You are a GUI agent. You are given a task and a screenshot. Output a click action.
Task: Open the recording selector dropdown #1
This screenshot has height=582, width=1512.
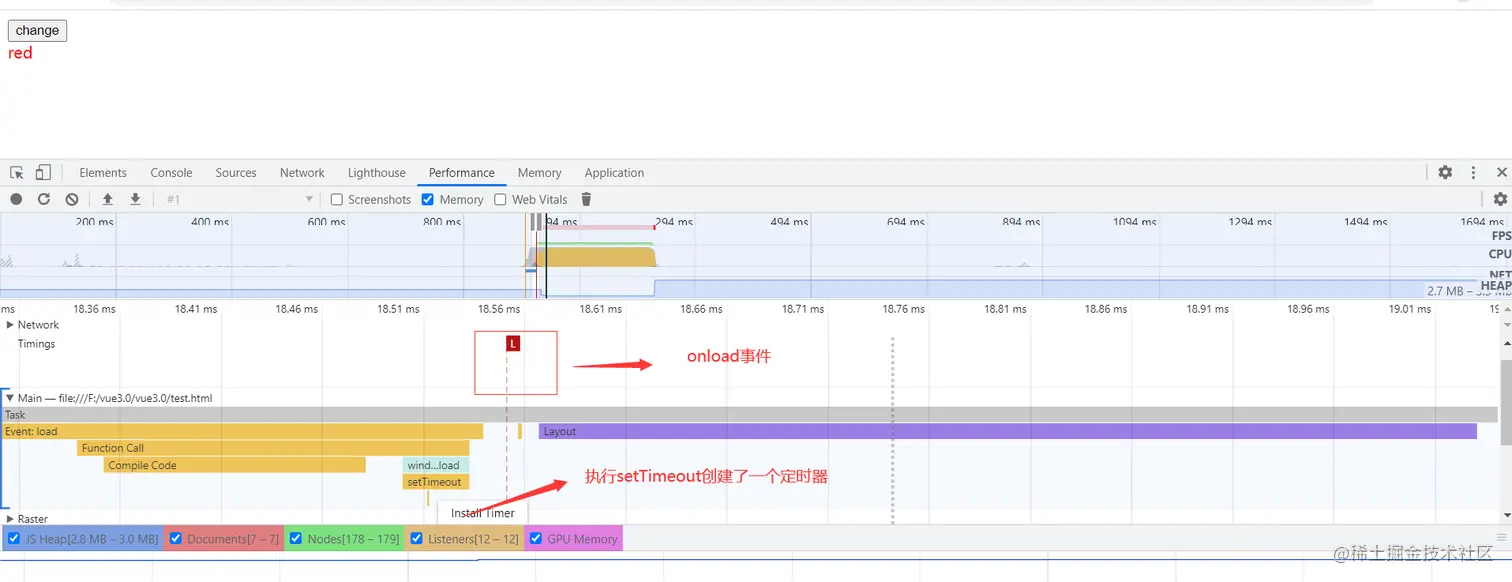click(239, 199)
